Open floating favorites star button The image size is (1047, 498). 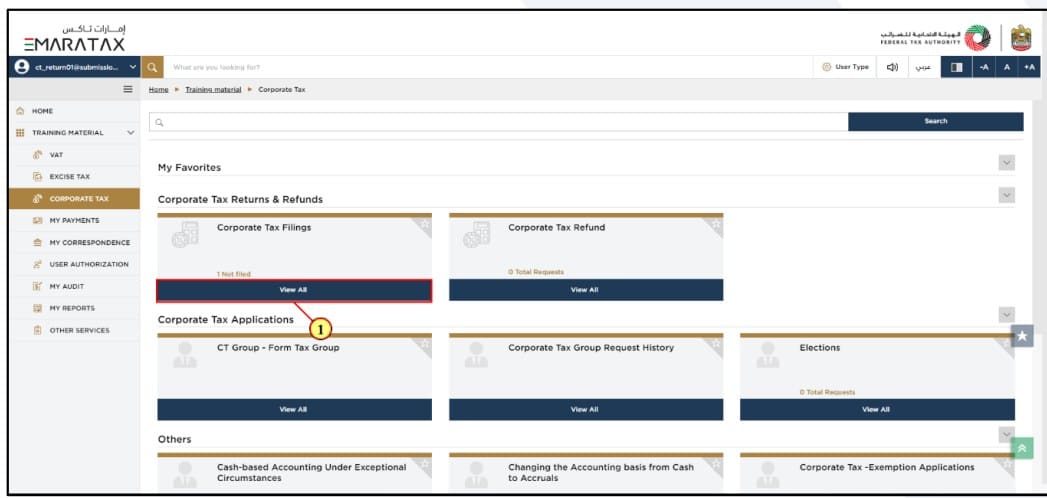click(1022, 336)
